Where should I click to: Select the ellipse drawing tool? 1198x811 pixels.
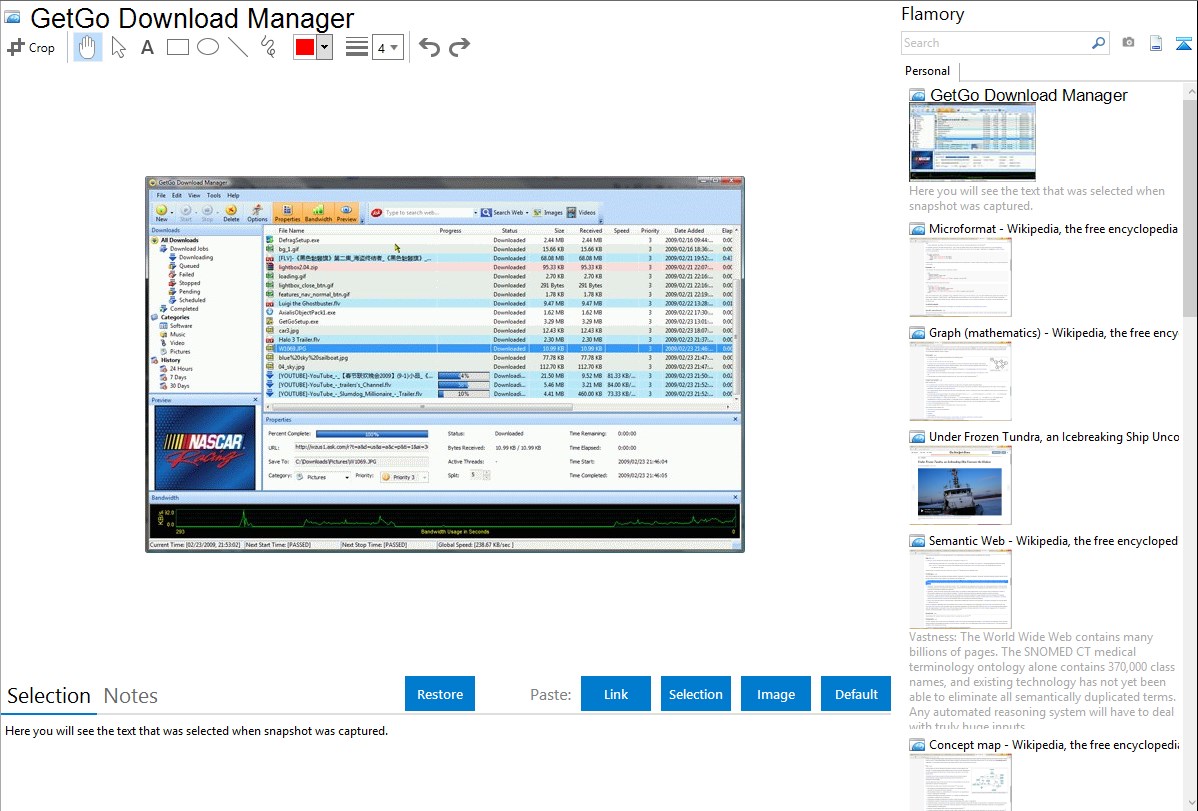[x=208, y=47]
